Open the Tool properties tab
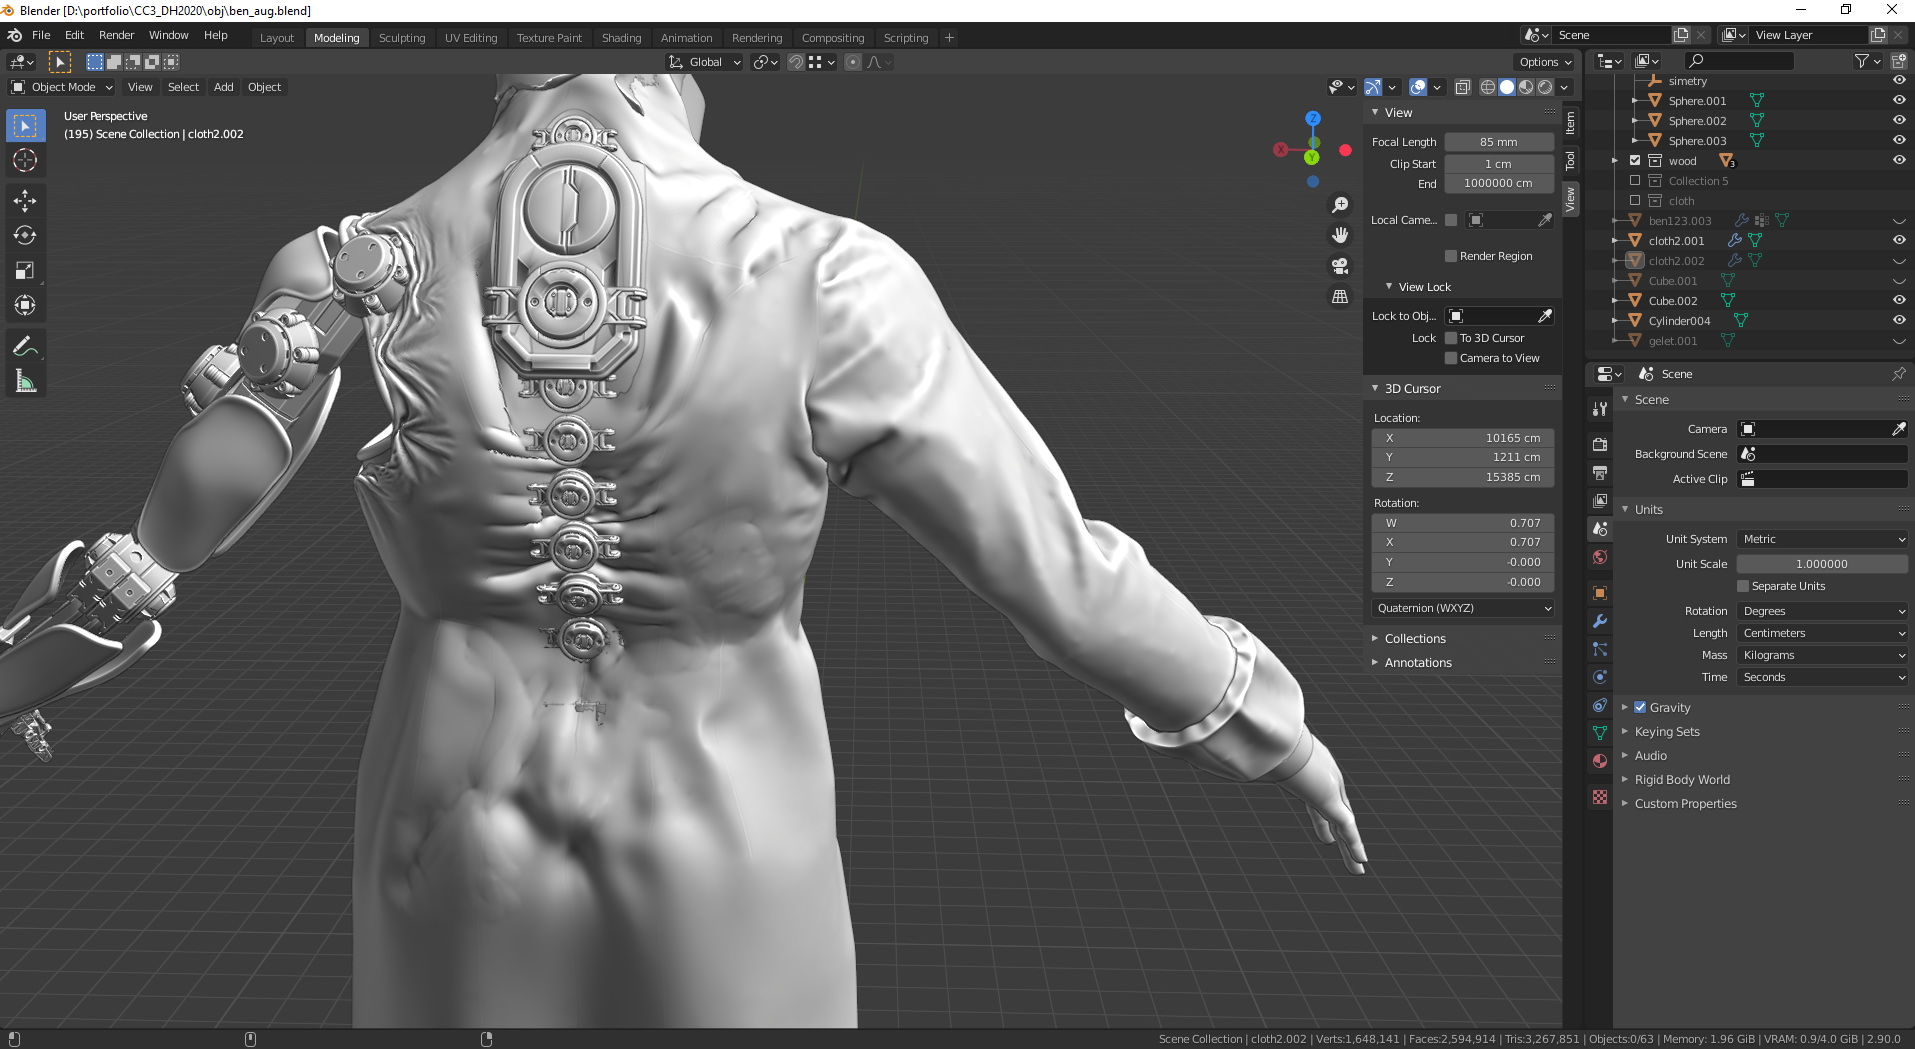The image size is (1915, 1049). point(1600,409)
